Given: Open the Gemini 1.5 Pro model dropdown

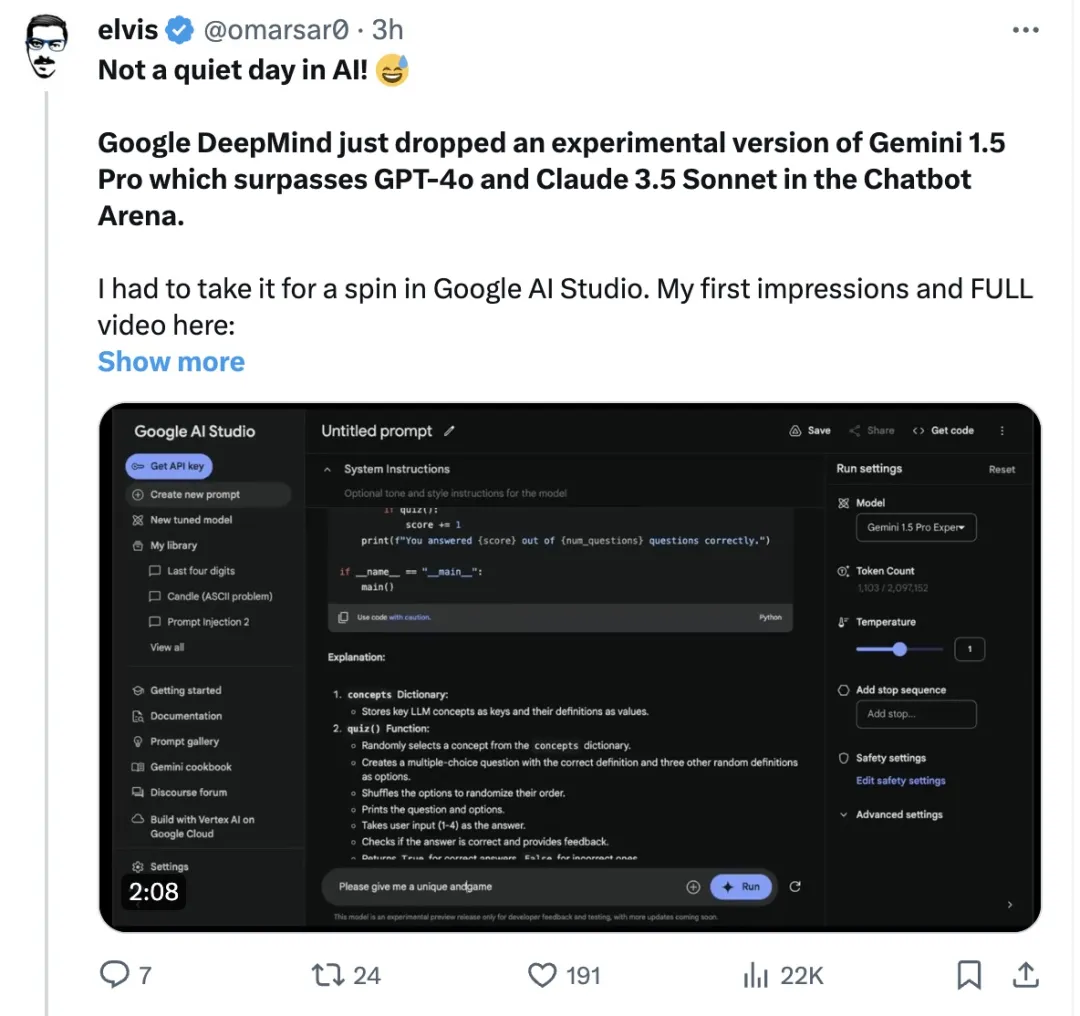Looking at the screenshot, I should 915,528.
